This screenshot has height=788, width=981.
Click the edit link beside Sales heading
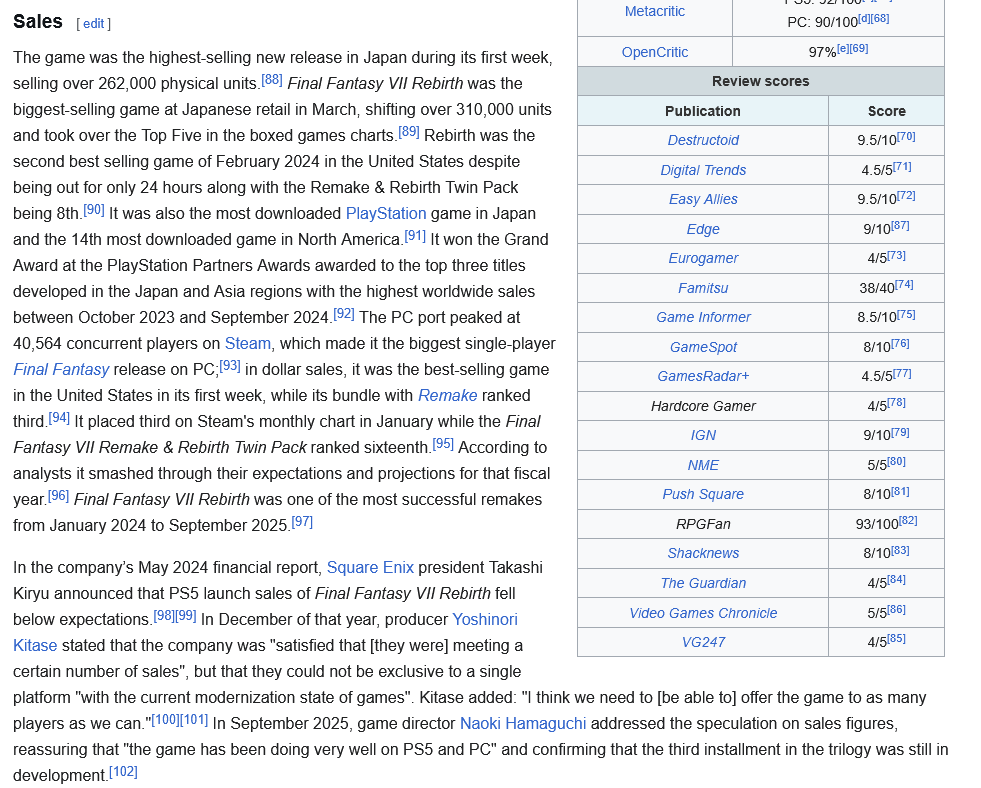93,24
